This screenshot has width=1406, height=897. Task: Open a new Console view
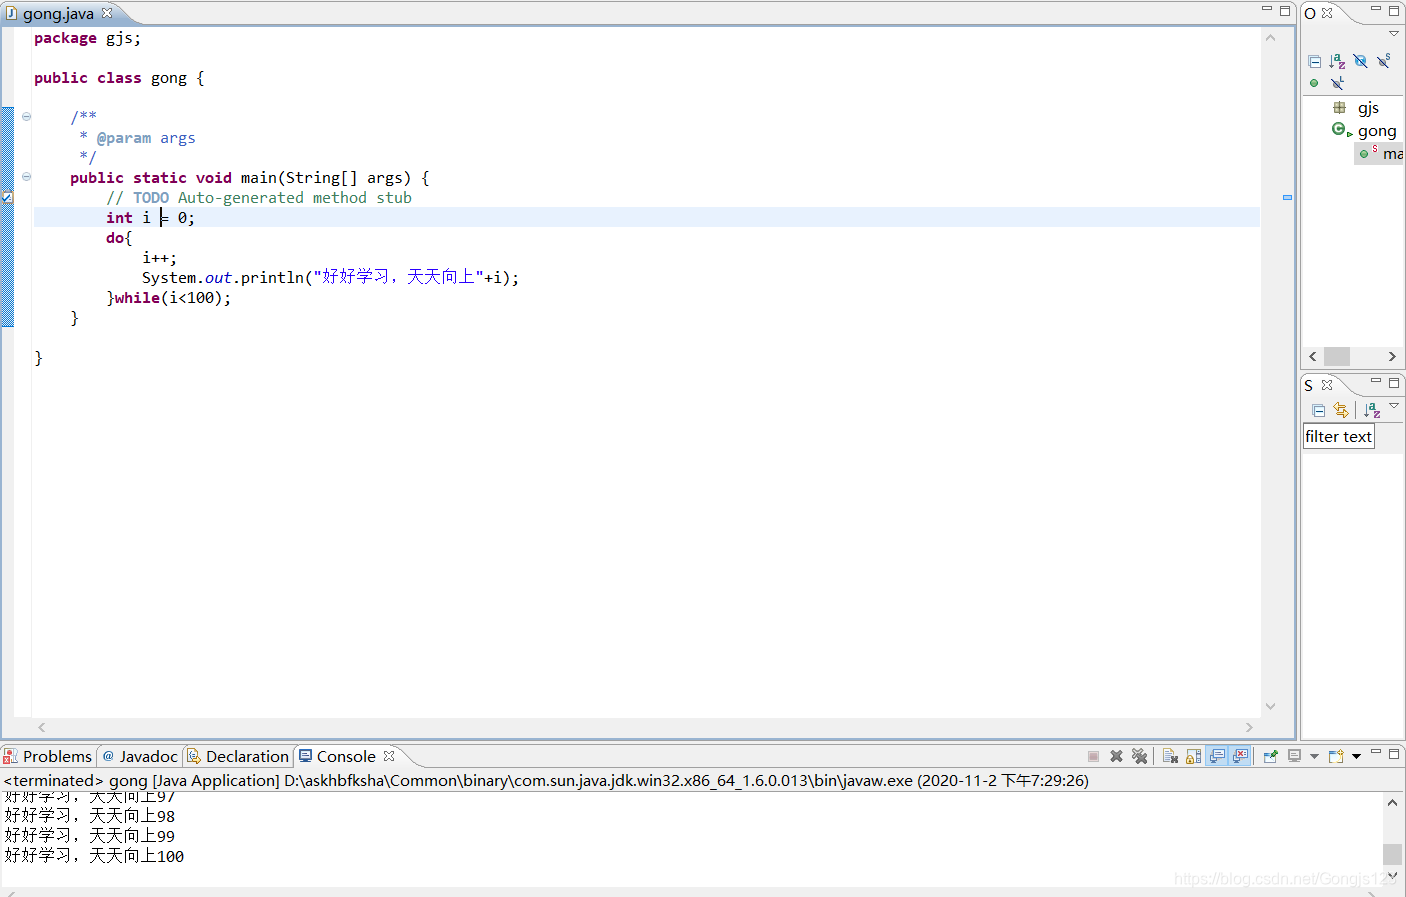[x=1336, y=757]
